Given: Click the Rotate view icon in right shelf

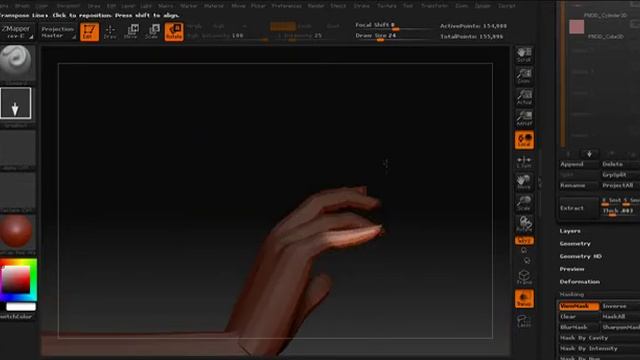Looking at the screenshot, I should coord(524,224).
